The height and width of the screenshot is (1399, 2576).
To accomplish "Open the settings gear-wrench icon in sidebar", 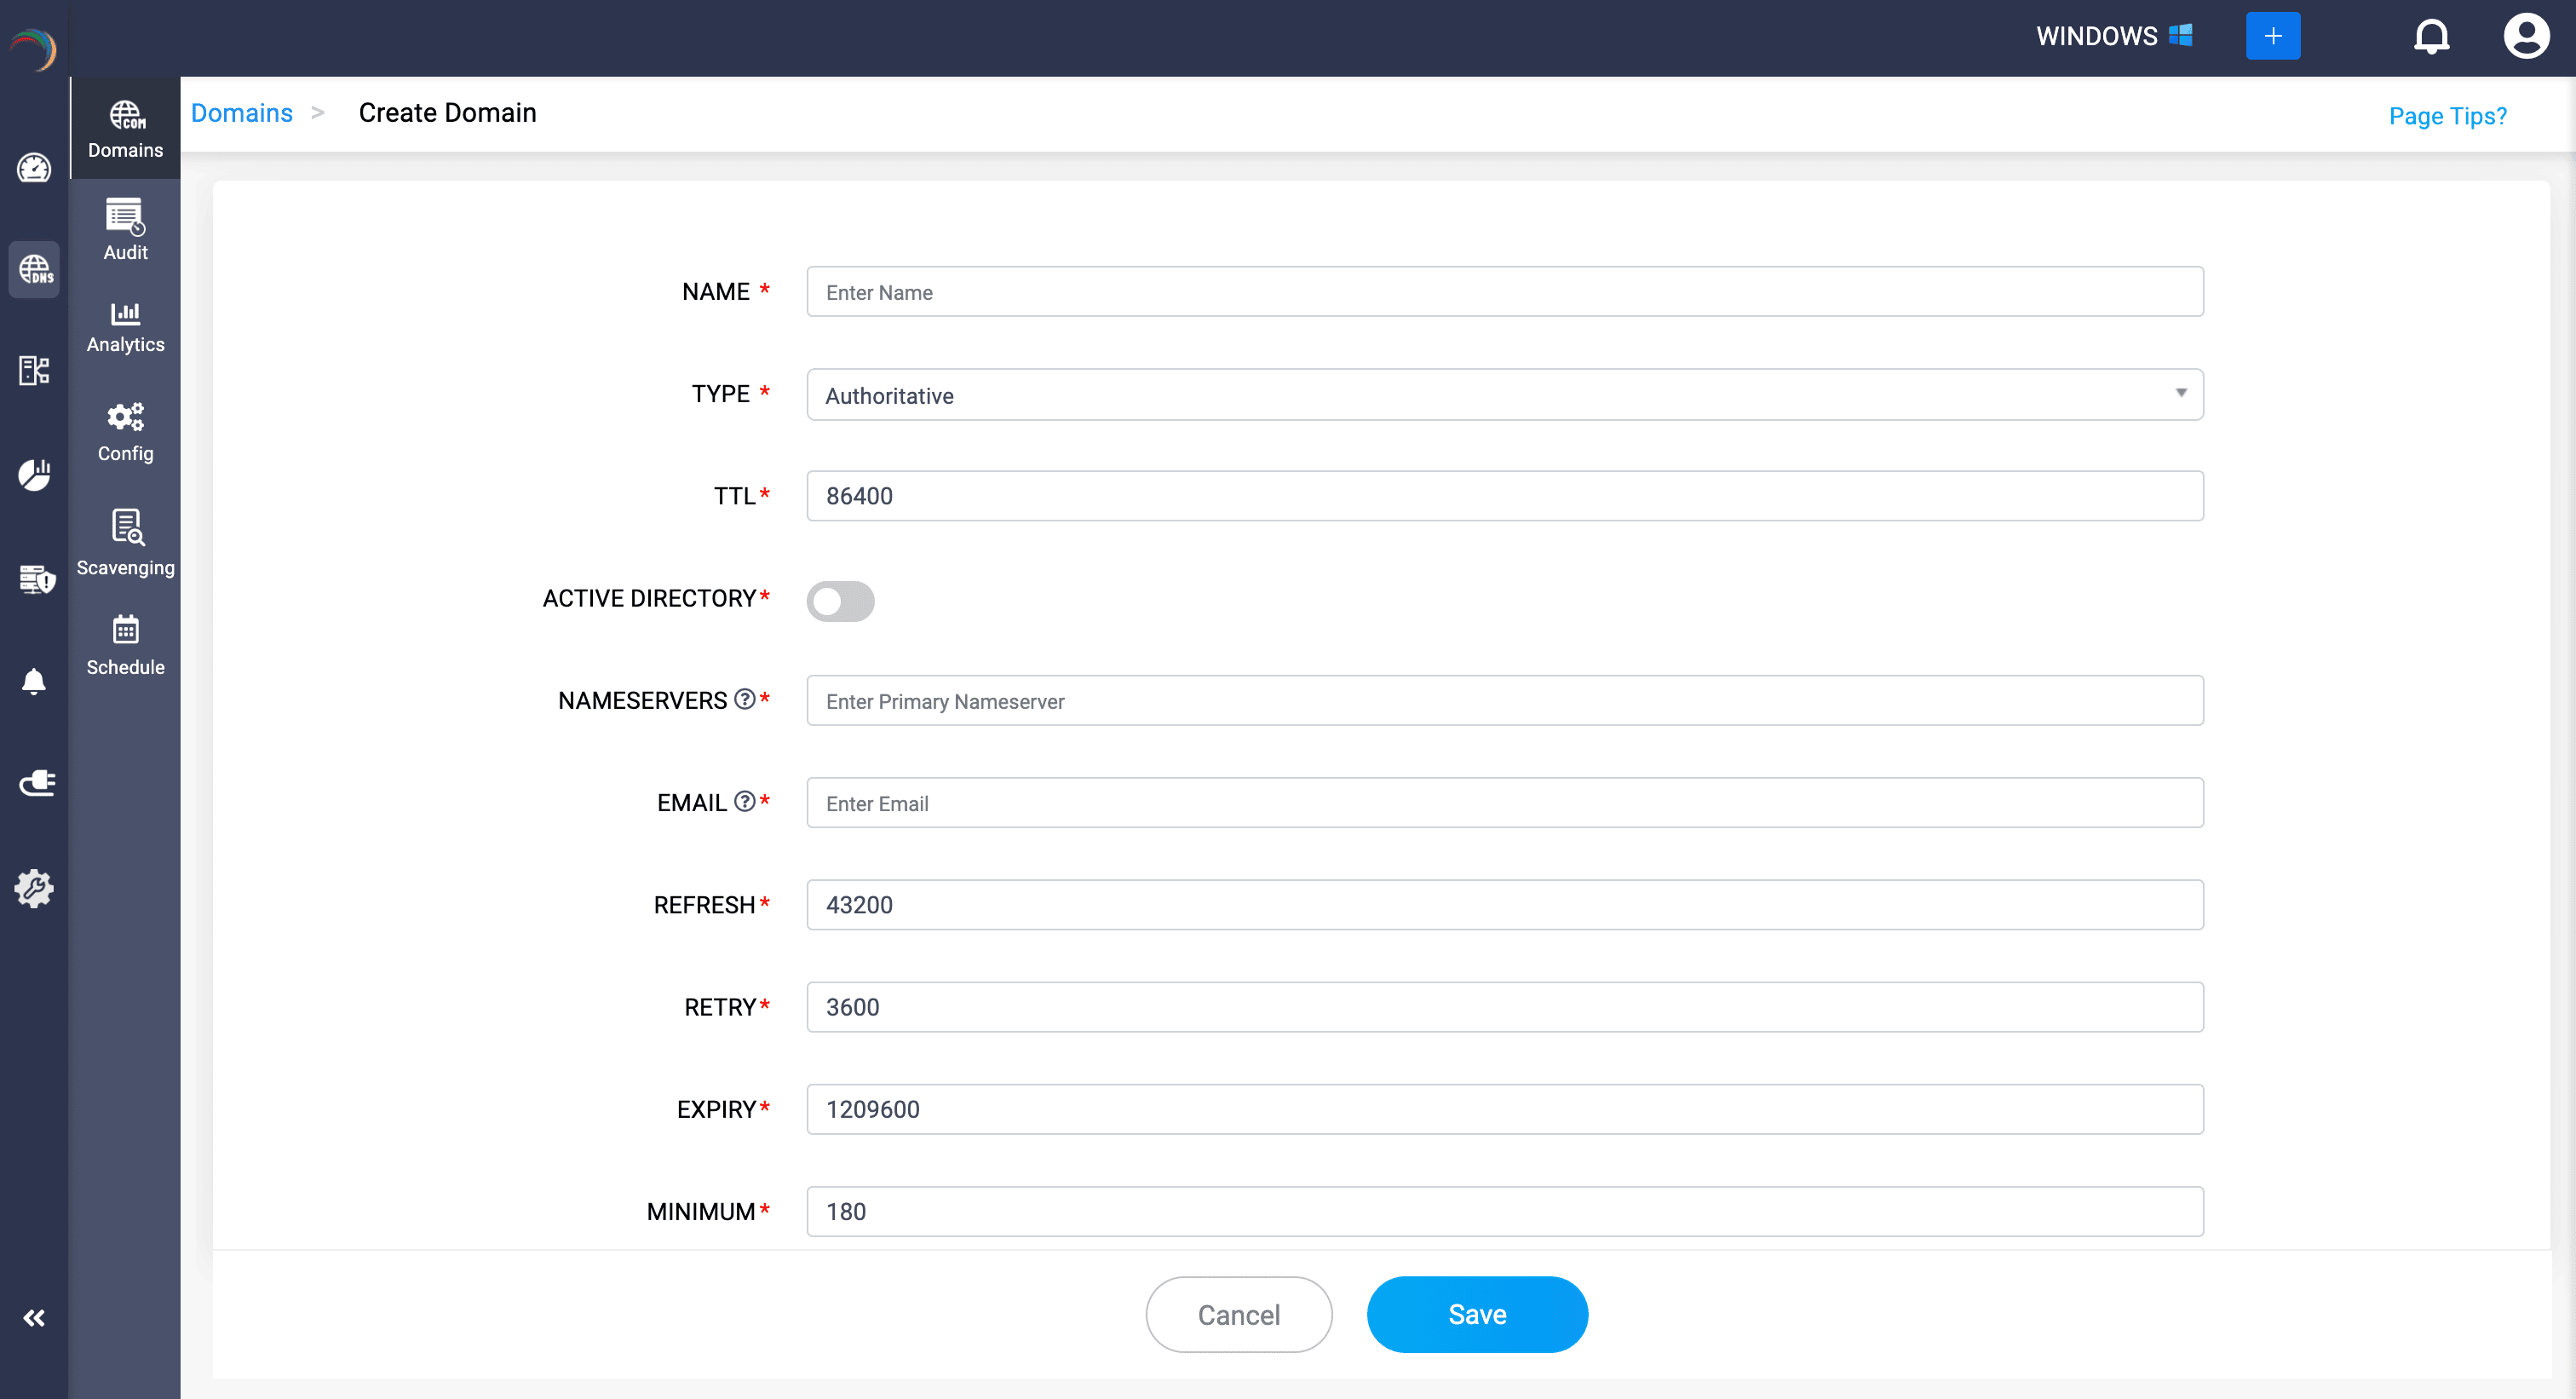I will tap(34, 887).
